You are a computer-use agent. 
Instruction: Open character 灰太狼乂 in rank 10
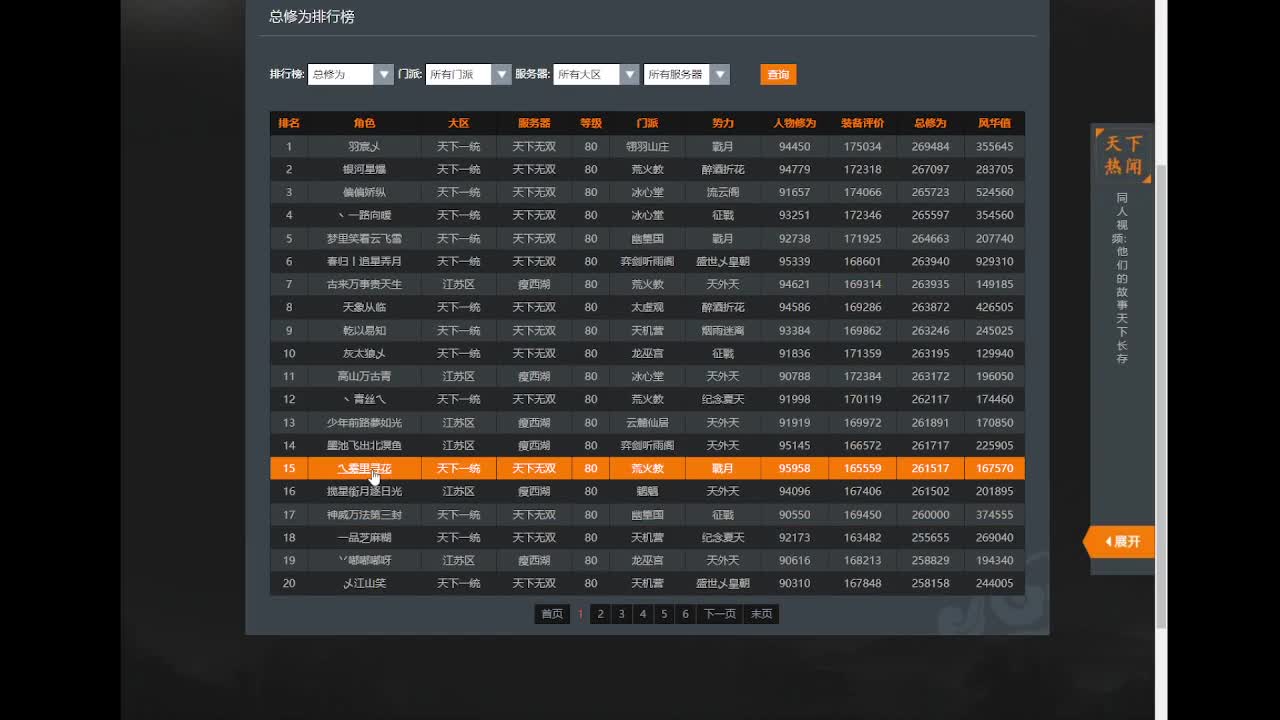pyautogui.click(x=364, y=353)
